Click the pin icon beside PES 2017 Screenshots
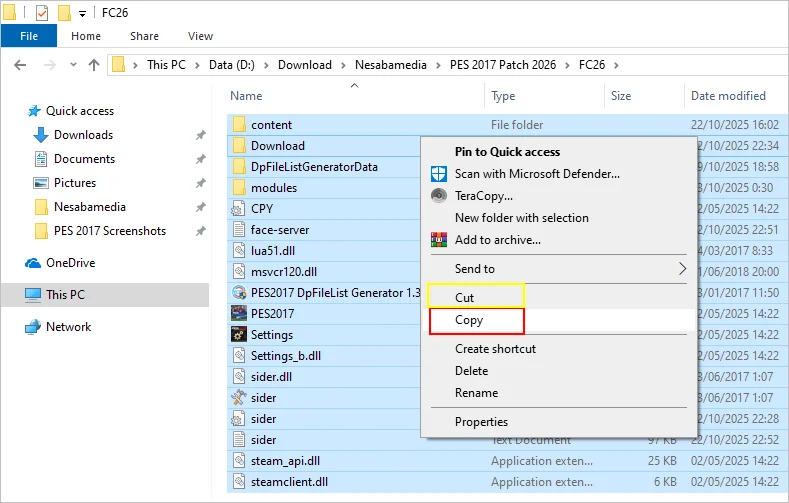The height and width of the screenshot is (503, 789). [x=200, y=231]
